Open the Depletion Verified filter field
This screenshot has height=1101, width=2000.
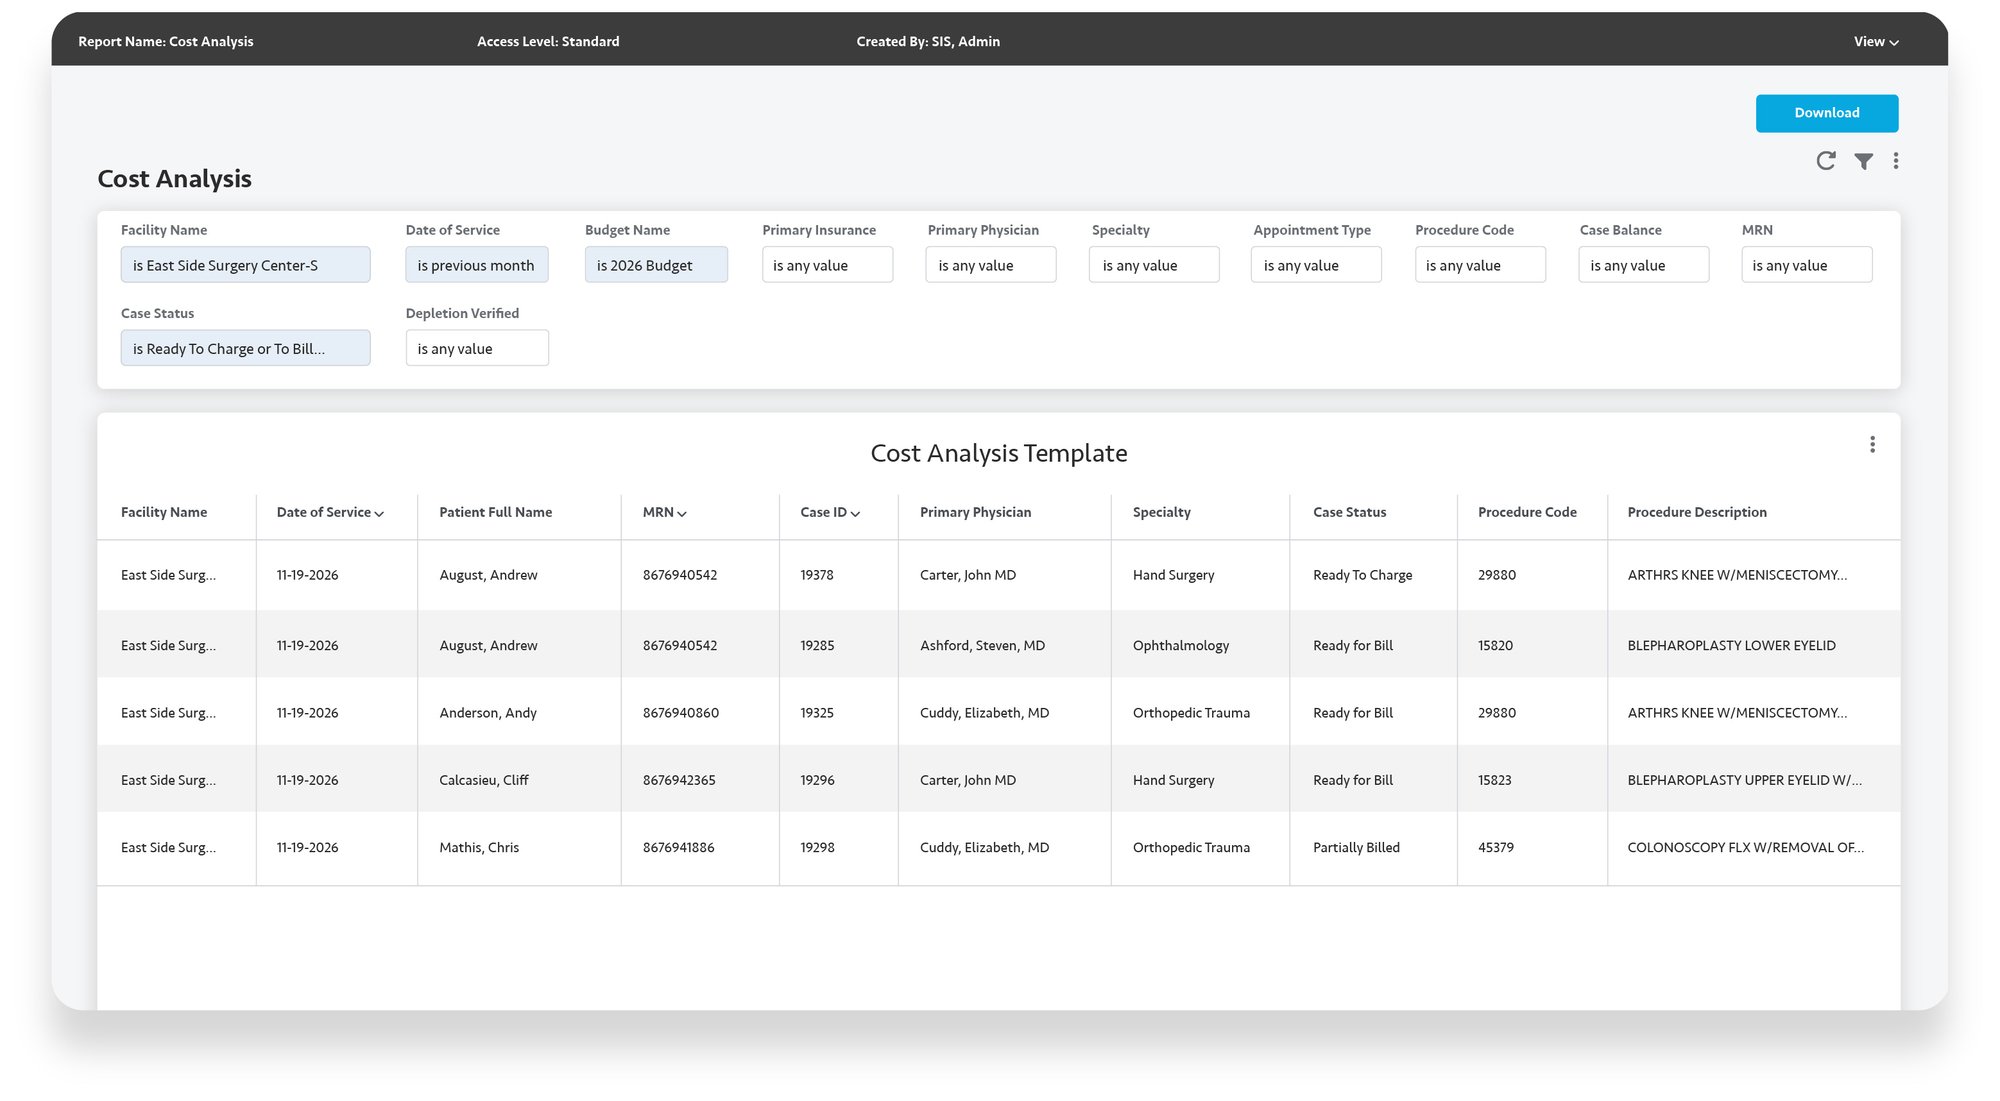pyautogui.click(x=477, y=347)
